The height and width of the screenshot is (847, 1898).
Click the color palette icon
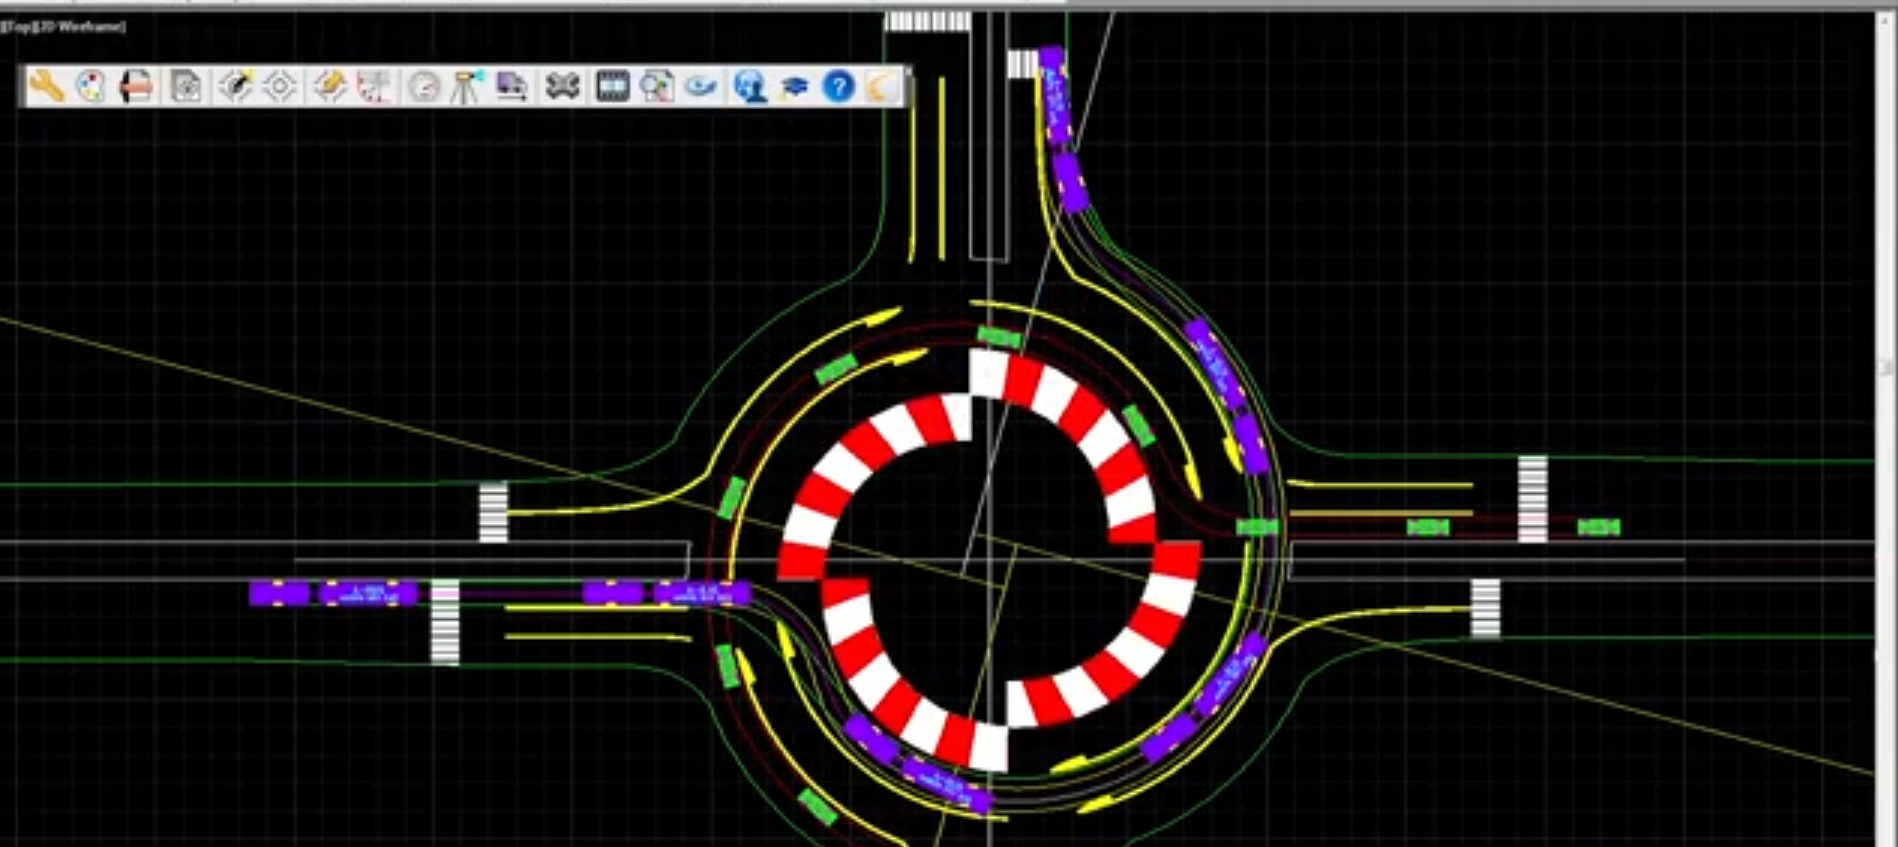[91, 87]
